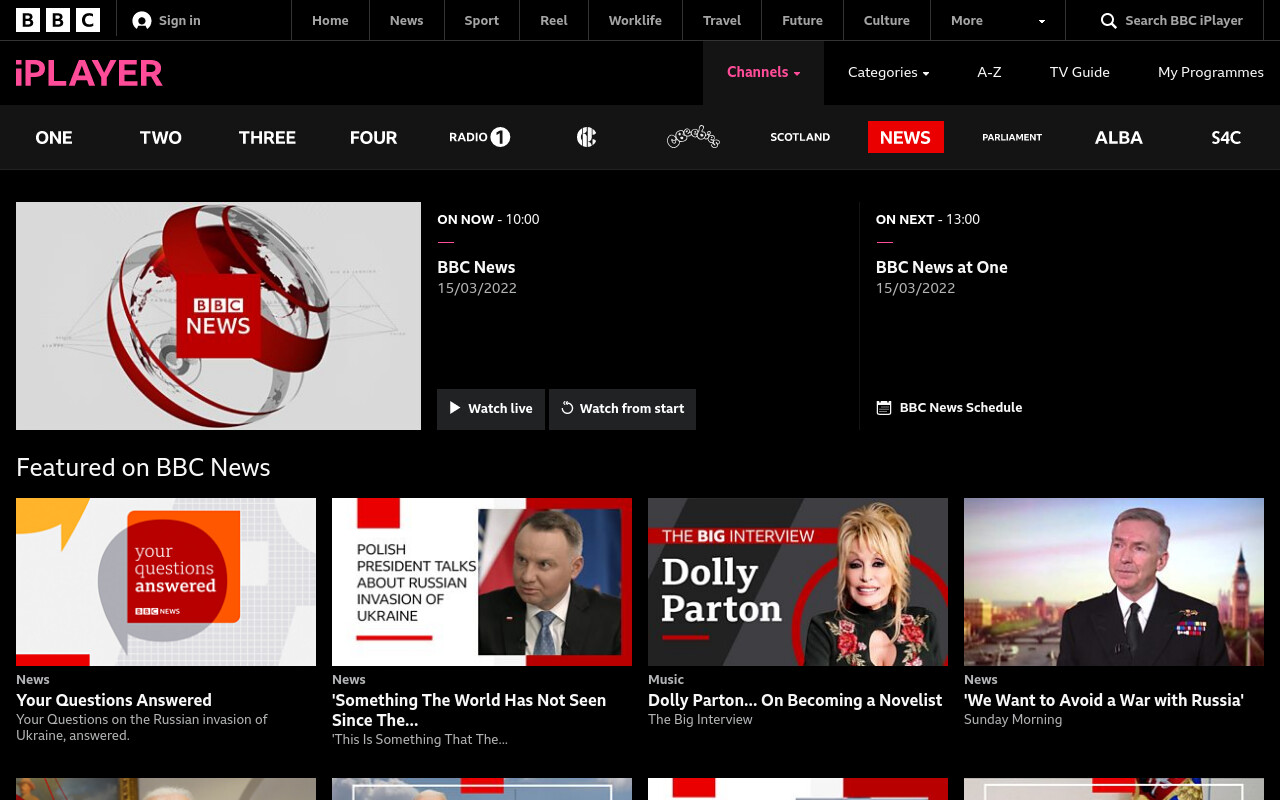Open the Sunday Morning naval officer thumbnail
1280x800 pixels.
click(x=1114, y=582)
